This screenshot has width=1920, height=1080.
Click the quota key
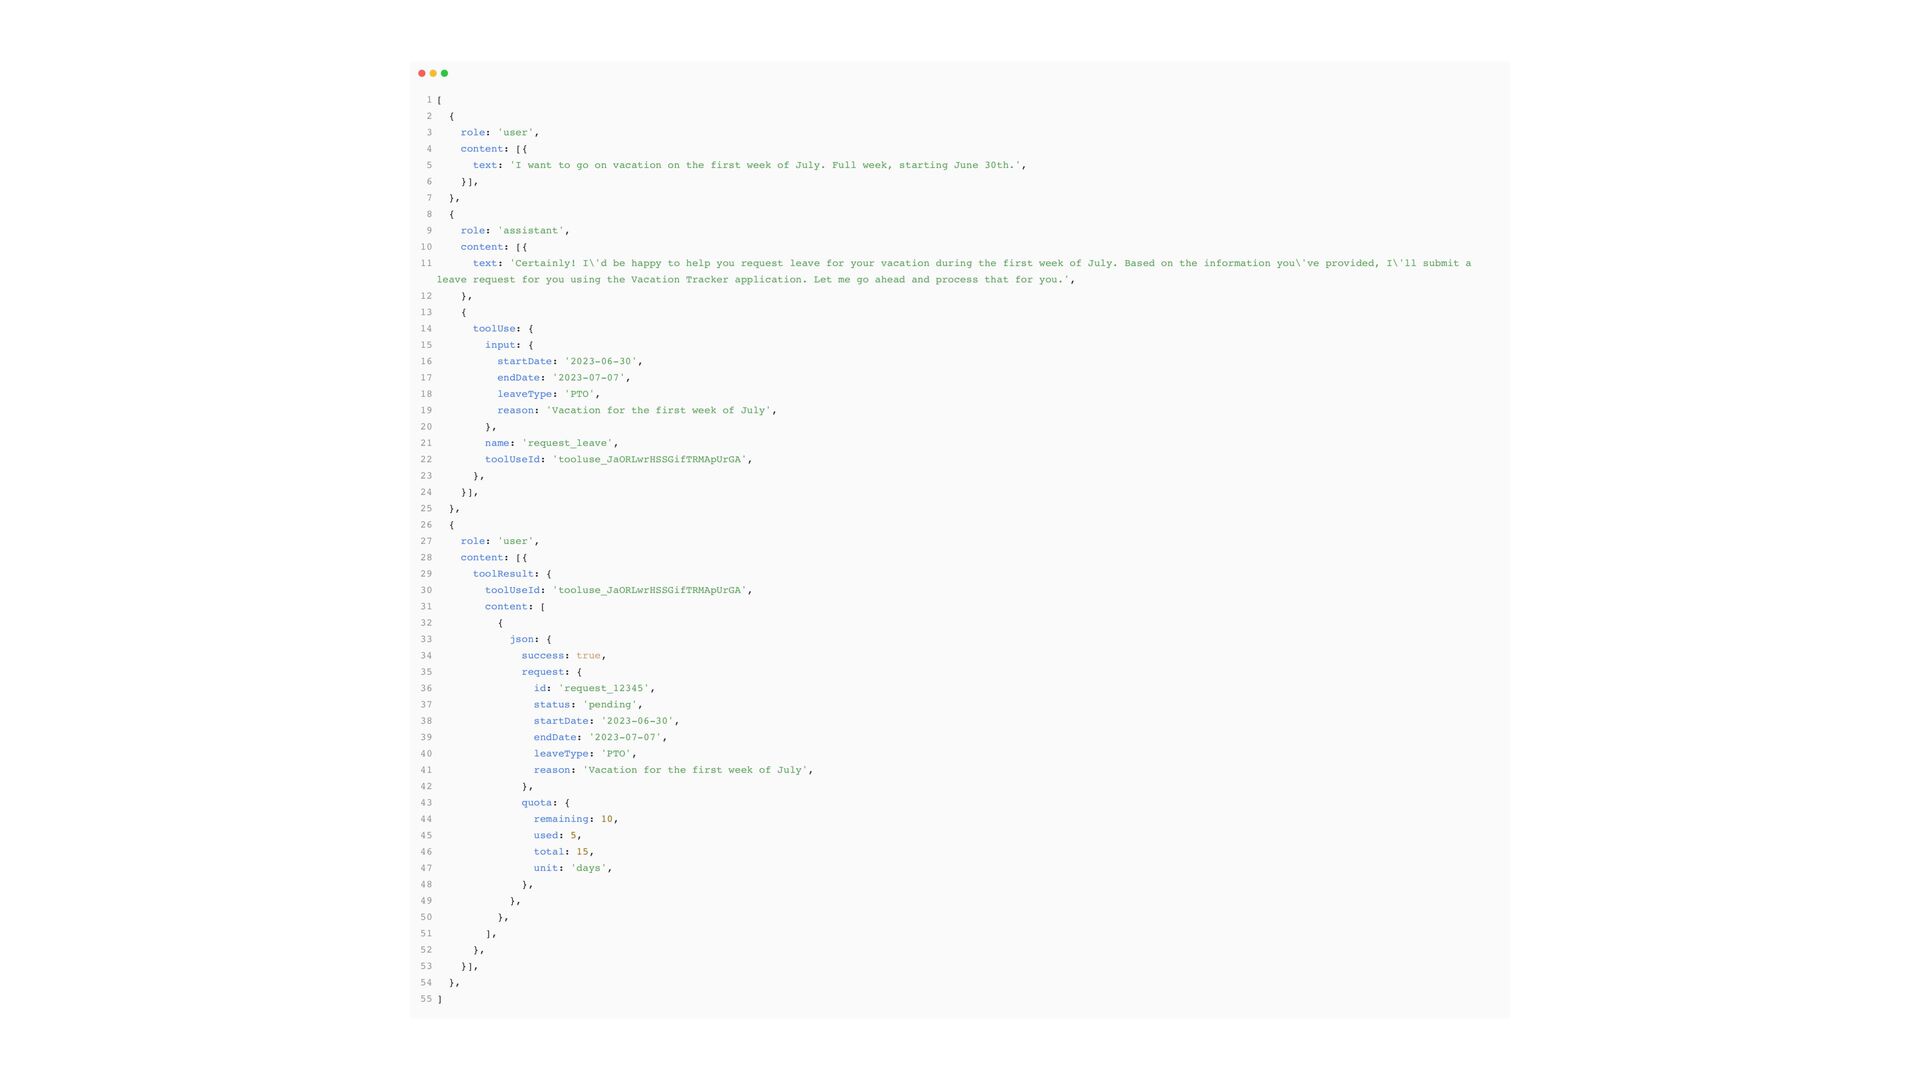click(x=536, y=803)
